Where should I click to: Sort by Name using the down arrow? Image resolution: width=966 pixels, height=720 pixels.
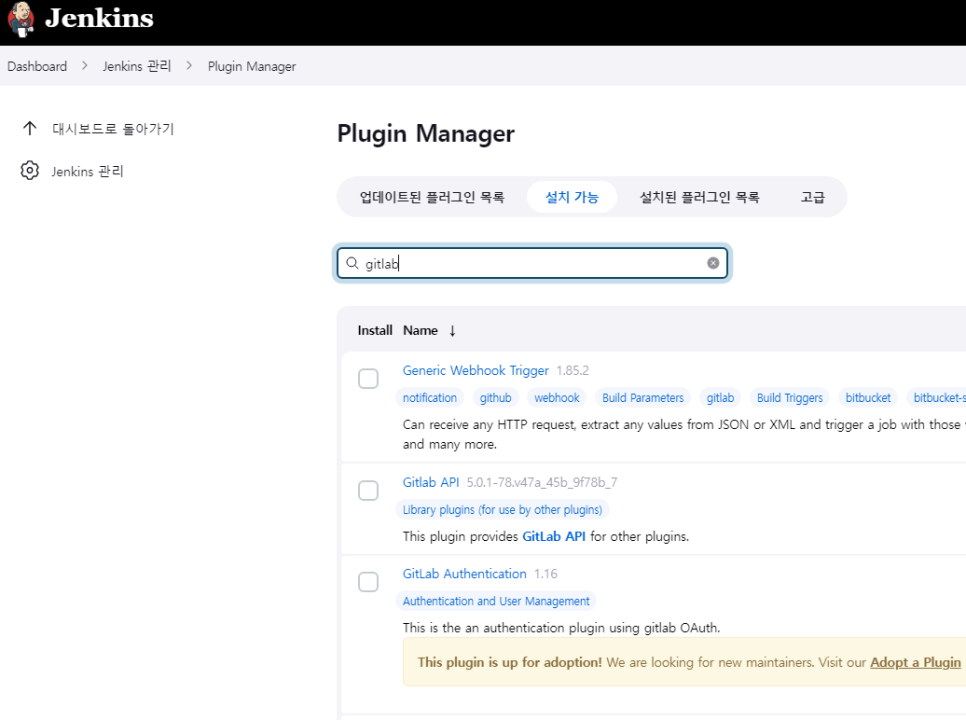pos(452,331)
